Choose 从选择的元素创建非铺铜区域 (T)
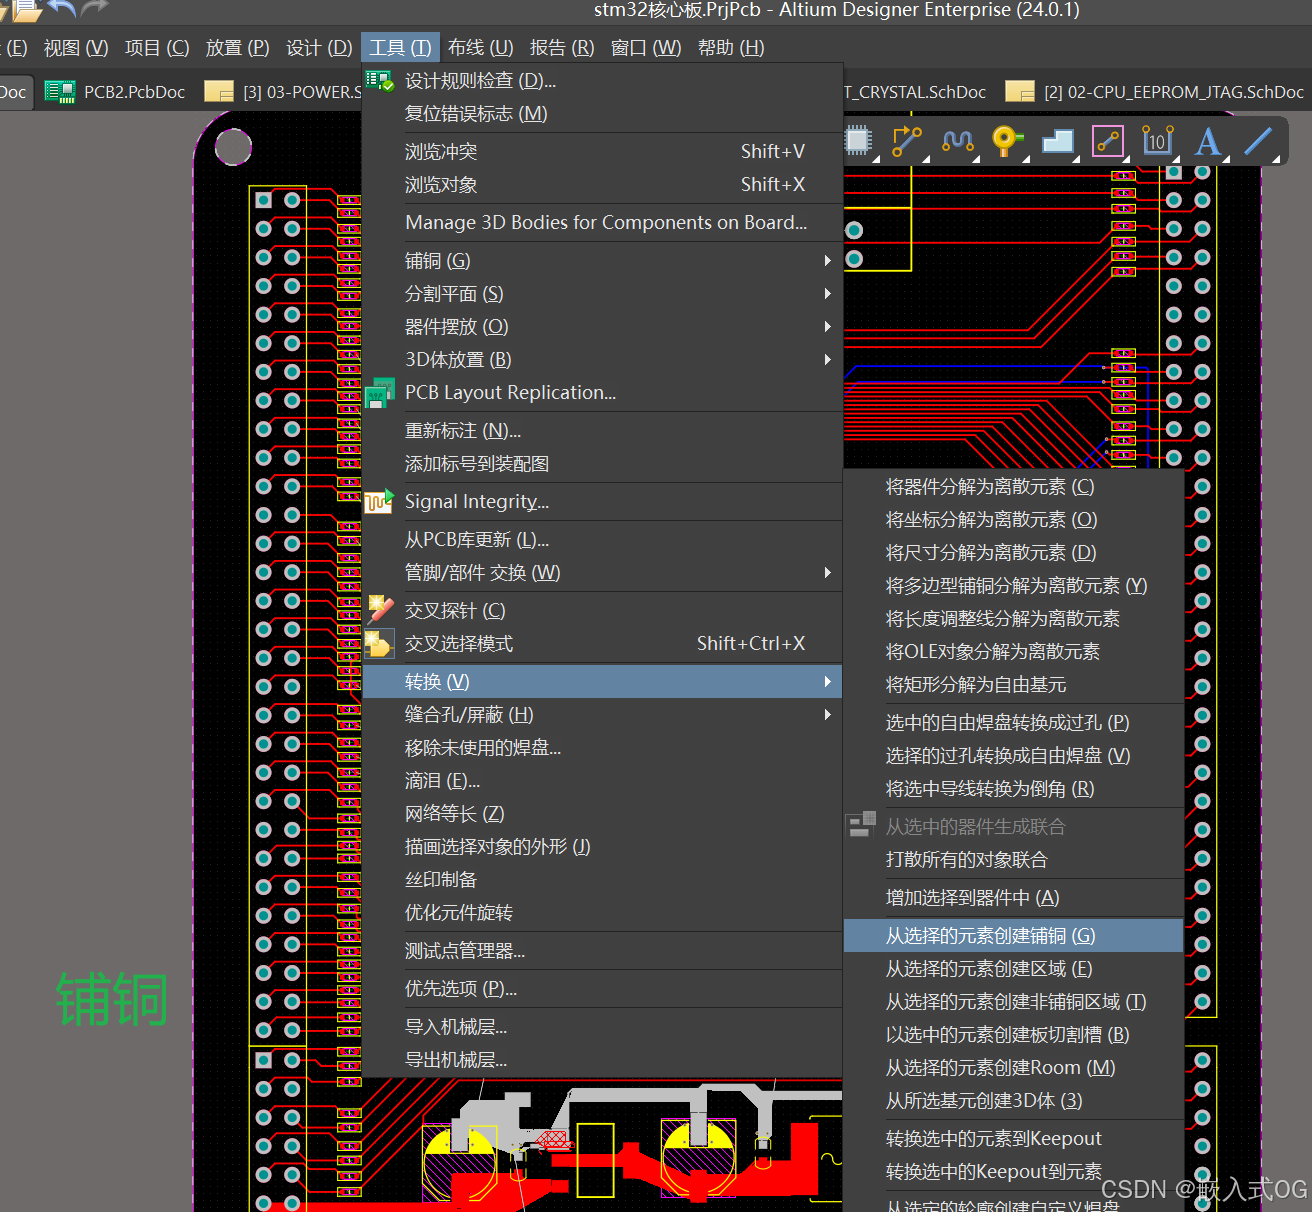This screenshot has height=1212, width=1312. pyautogui.click(x=1014, y=1001)
